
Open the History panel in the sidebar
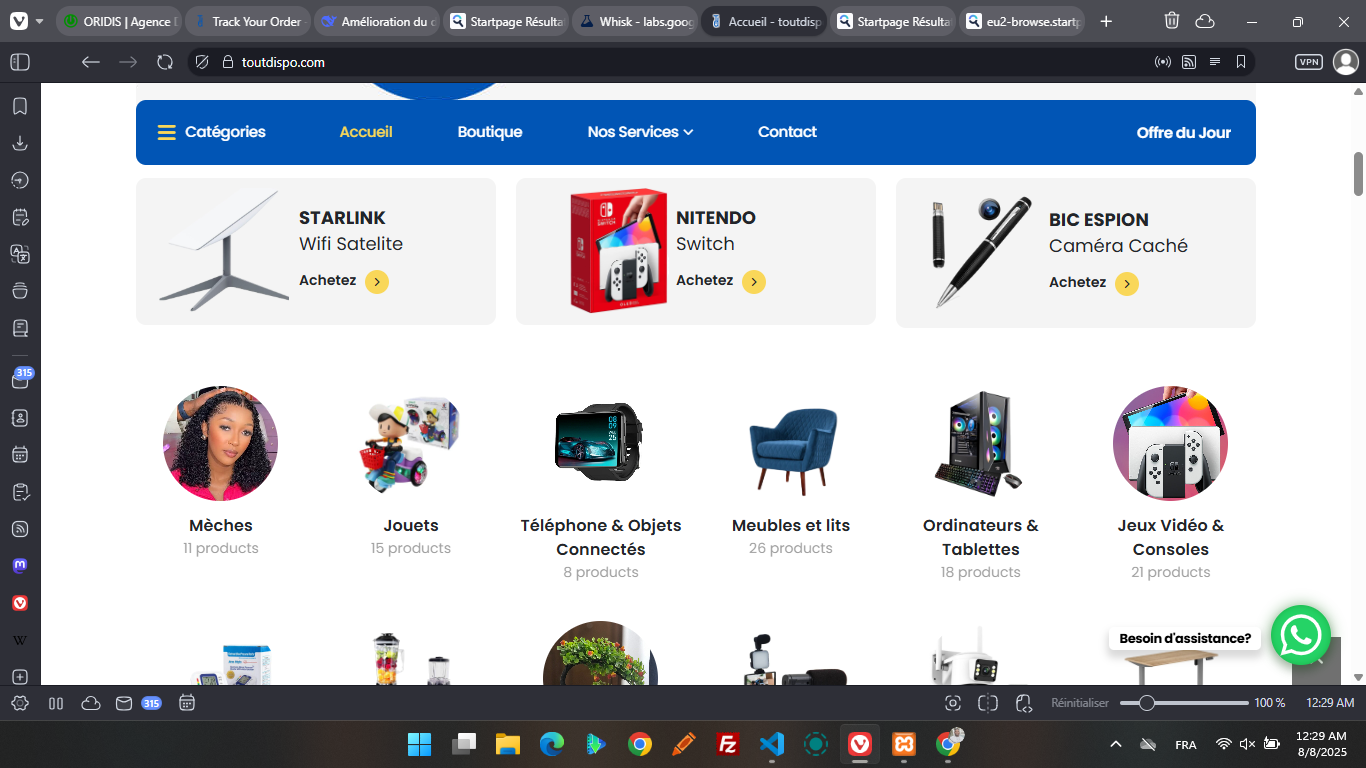20,180
